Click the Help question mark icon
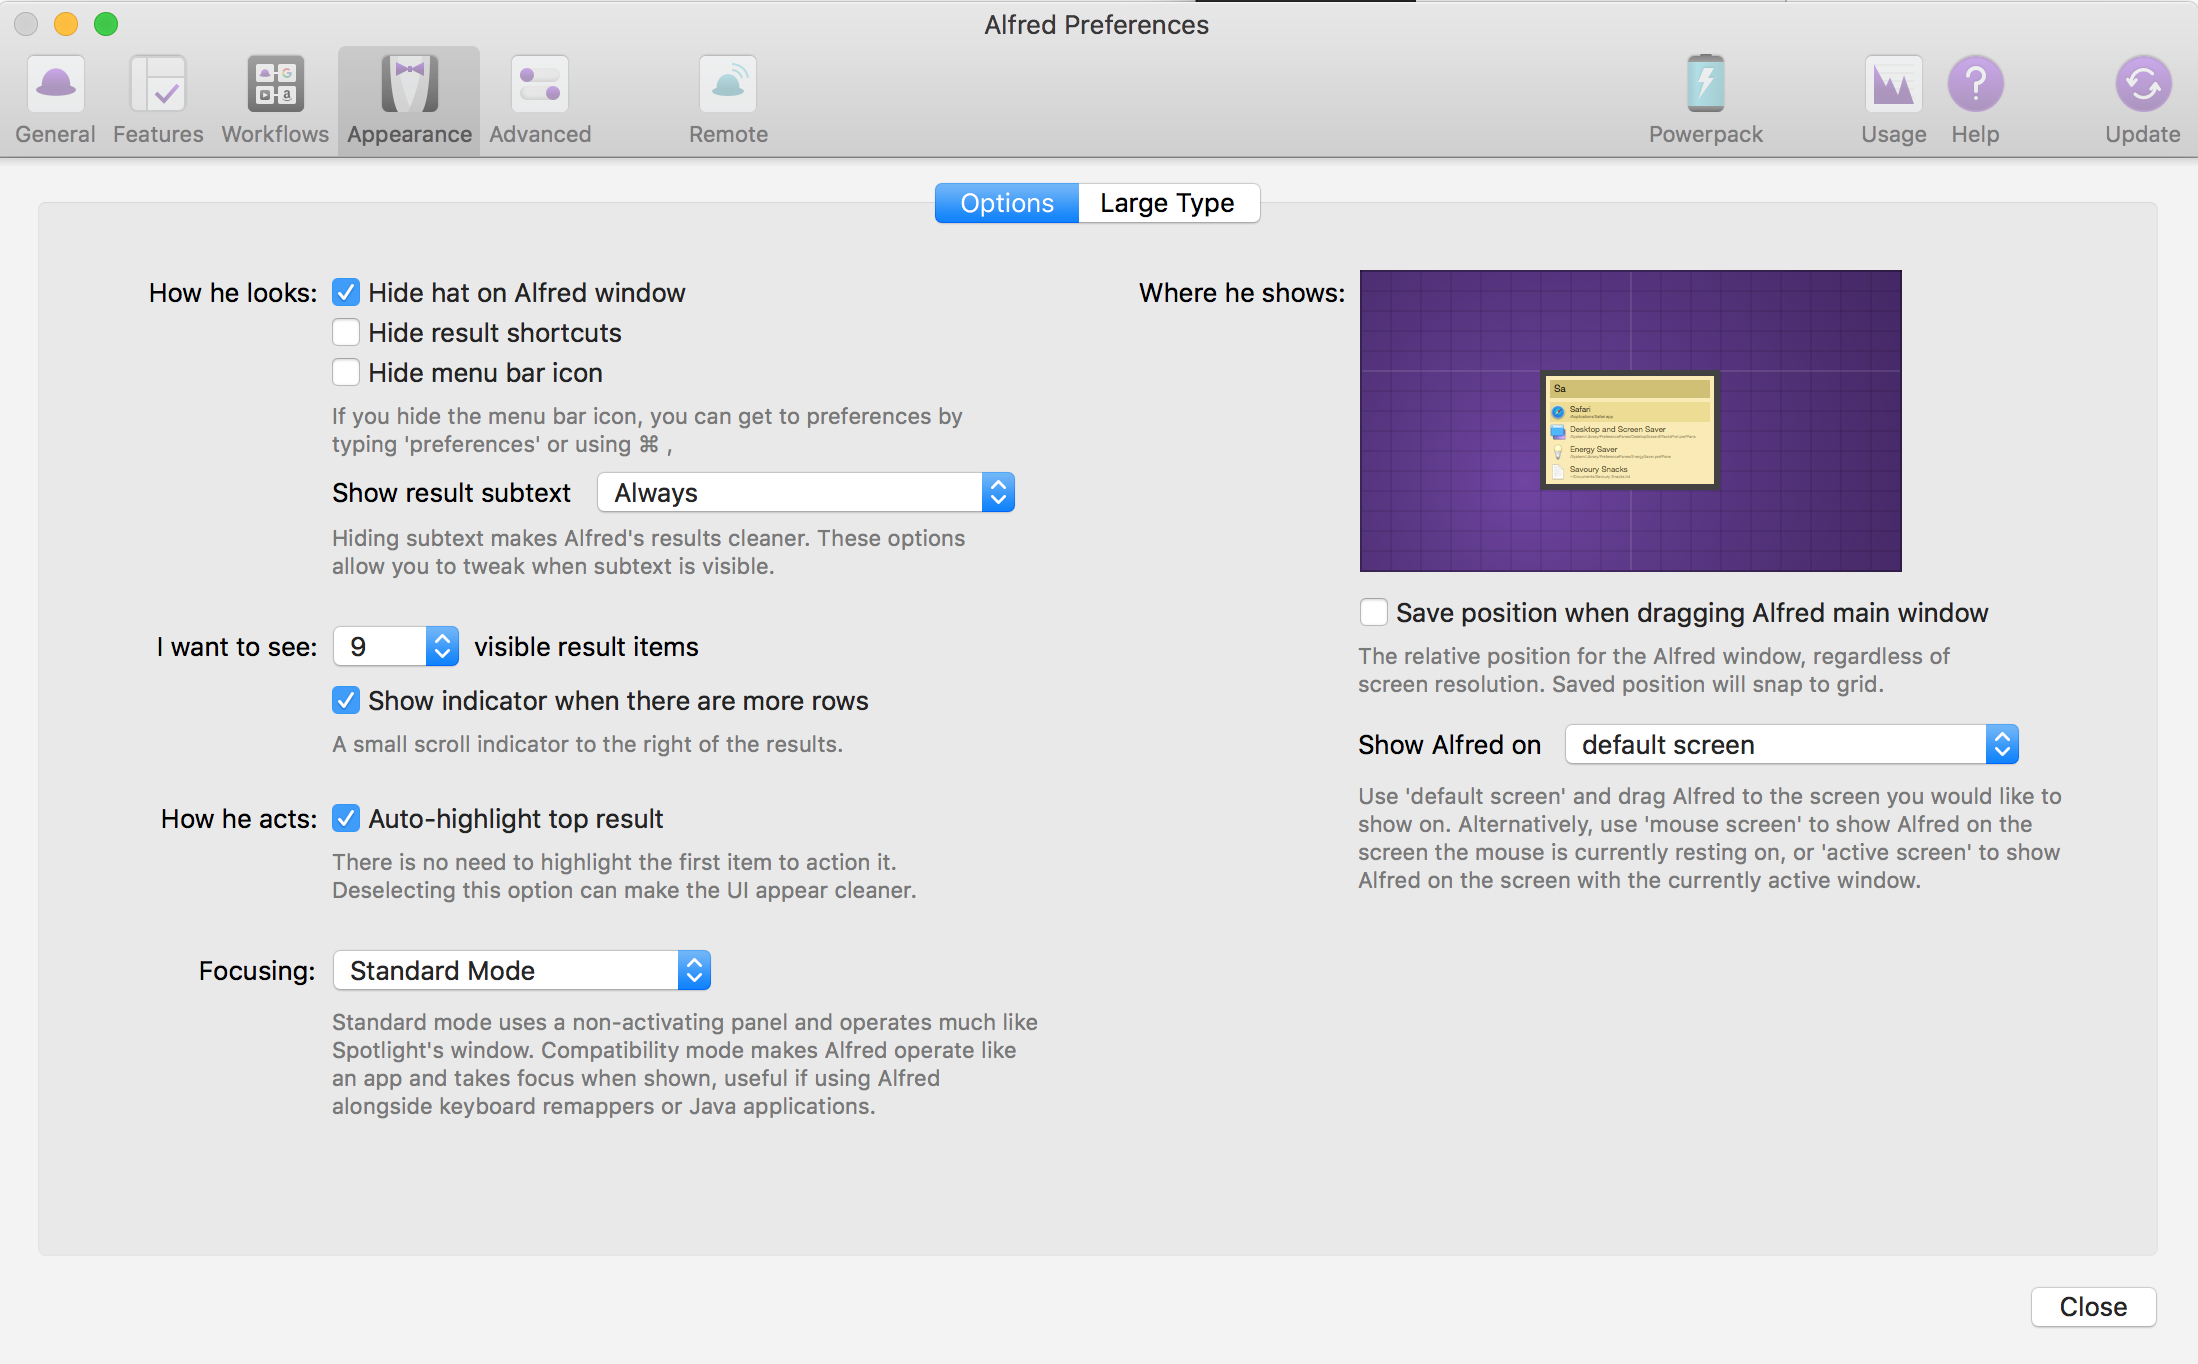 pyautogui.click(x=1975, y=85)
